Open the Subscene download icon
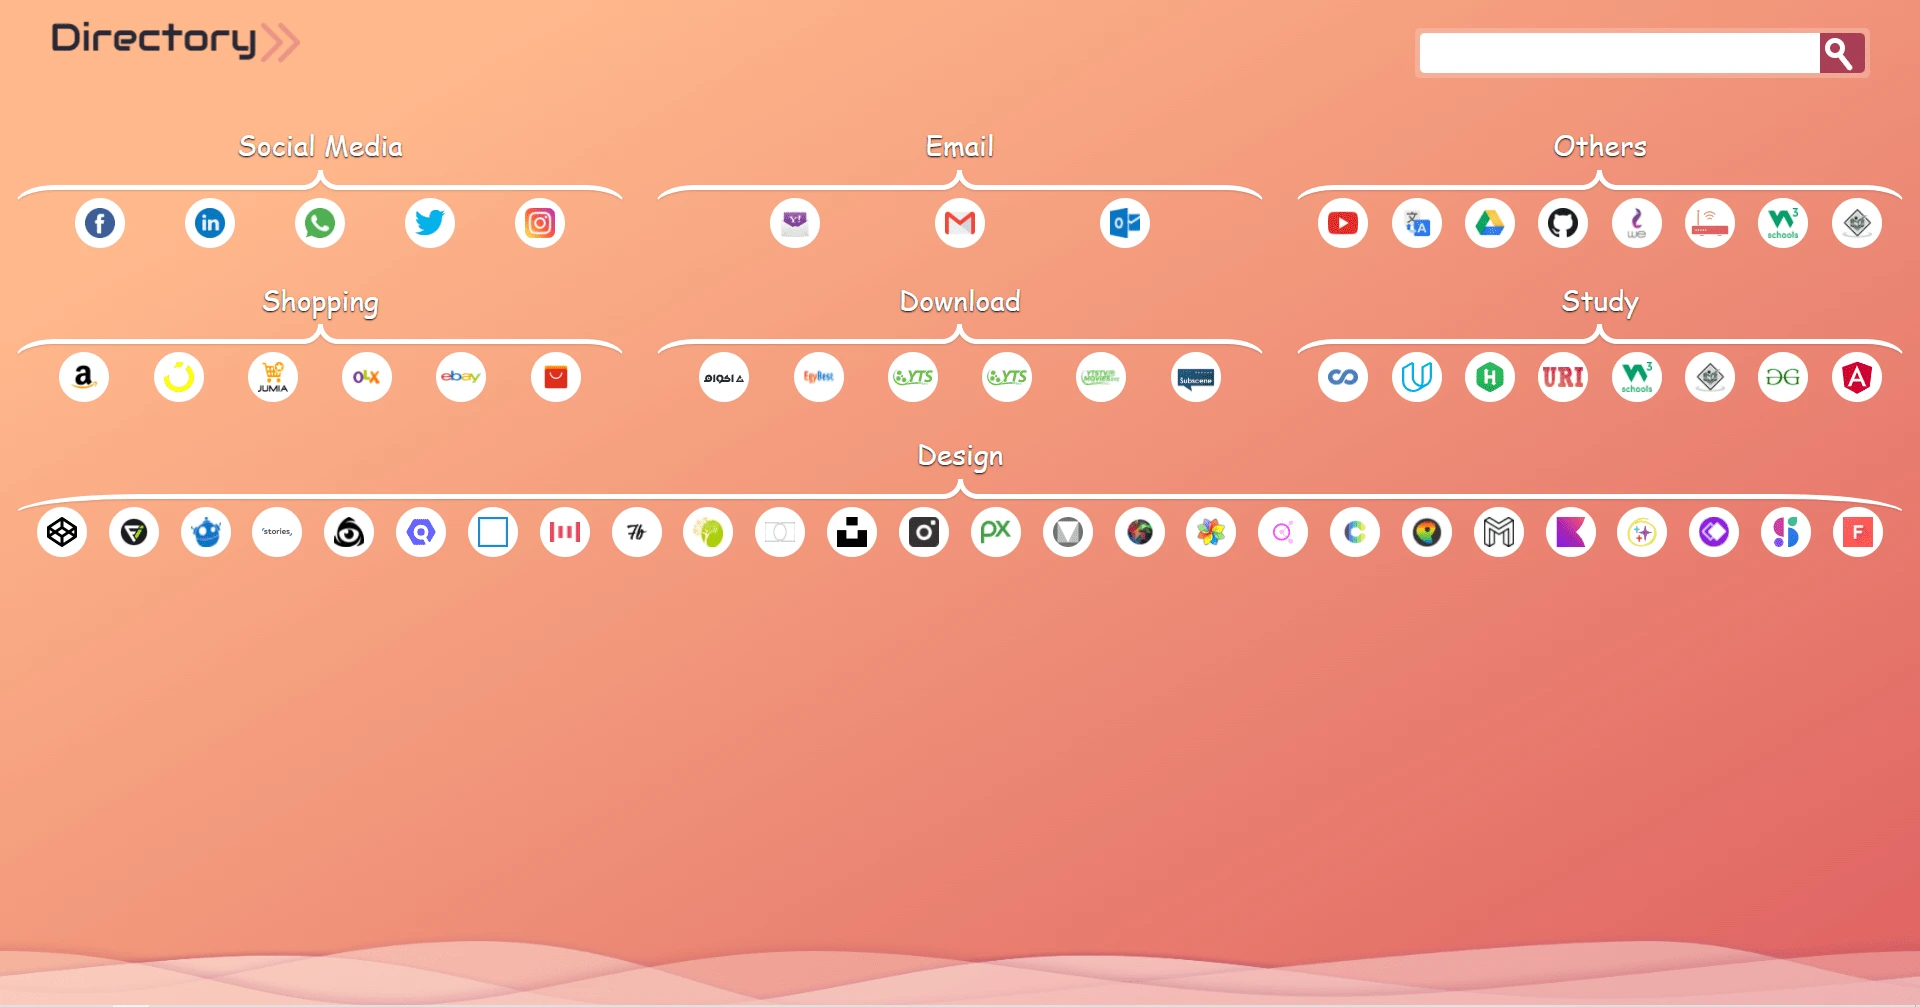Screen dimensions: 1920x1007 coord(1196,378)
